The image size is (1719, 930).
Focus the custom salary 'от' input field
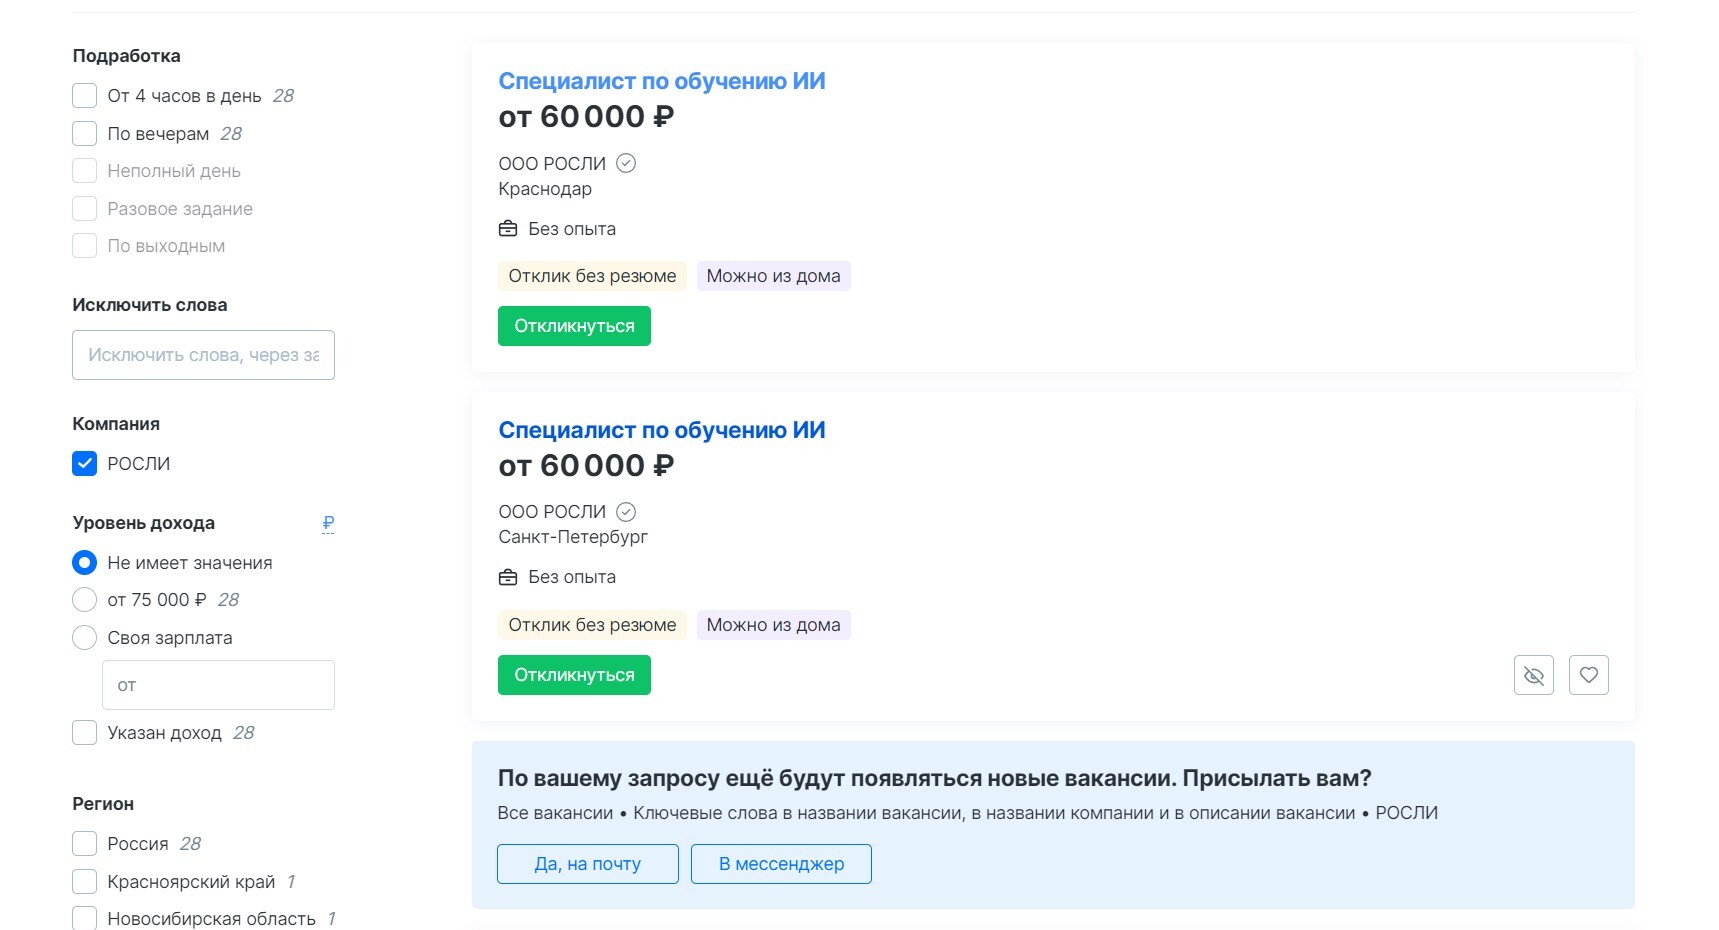pyautogui.click(x=218, y=685)
